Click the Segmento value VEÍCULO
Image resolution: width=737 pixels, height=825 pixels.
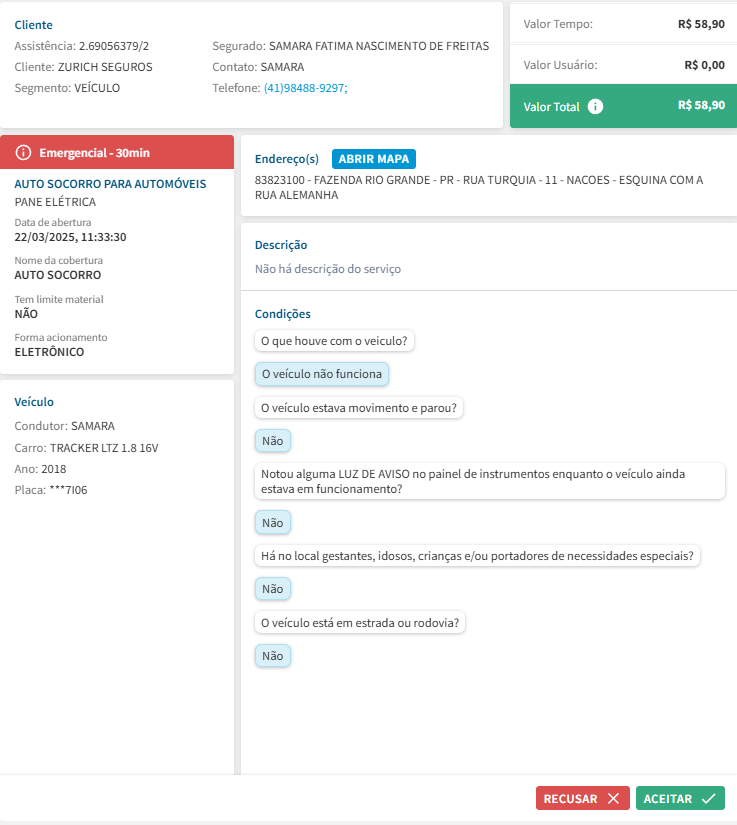pos(97,88)
